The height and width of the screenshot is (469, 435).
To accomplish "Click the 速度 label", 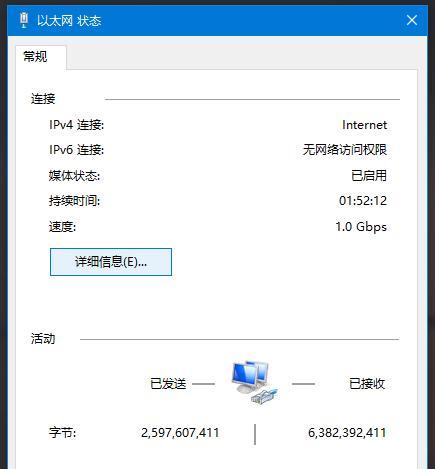I will coord(62,227).
